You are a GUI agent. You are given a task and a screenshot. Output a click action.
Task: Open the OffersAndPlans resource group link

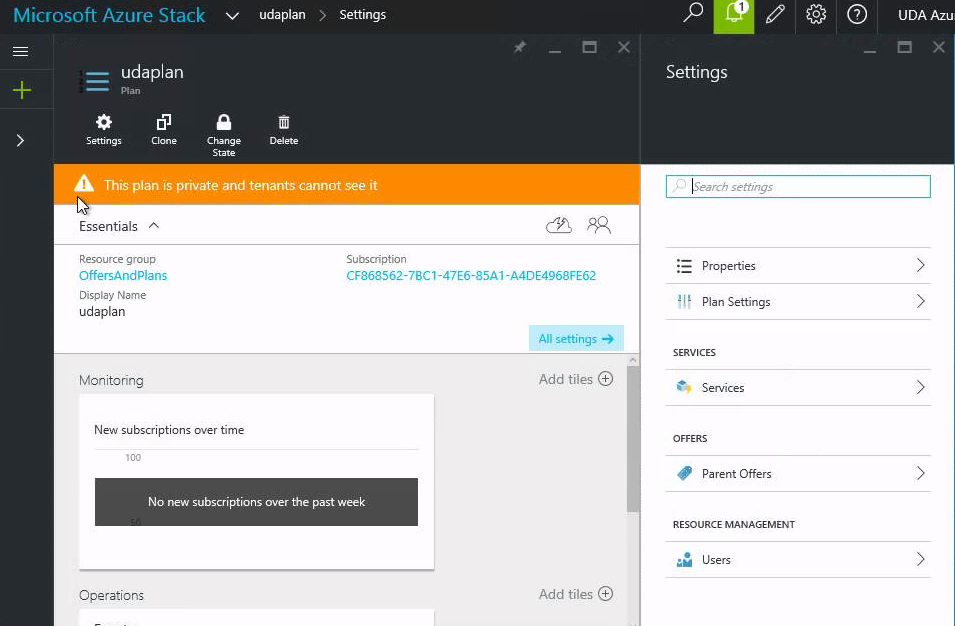(123, 276)
